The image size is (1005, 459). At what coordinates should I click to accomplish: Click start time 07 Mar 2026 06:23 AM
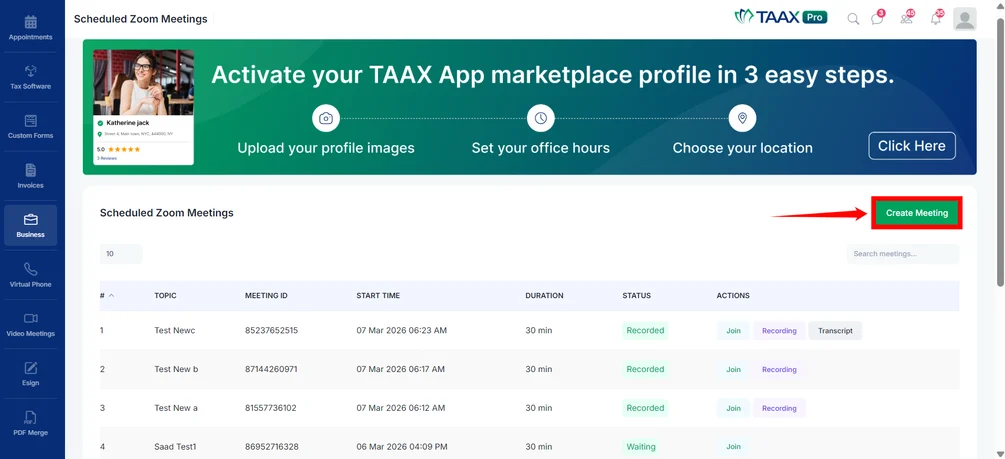[x=401, y=331]
